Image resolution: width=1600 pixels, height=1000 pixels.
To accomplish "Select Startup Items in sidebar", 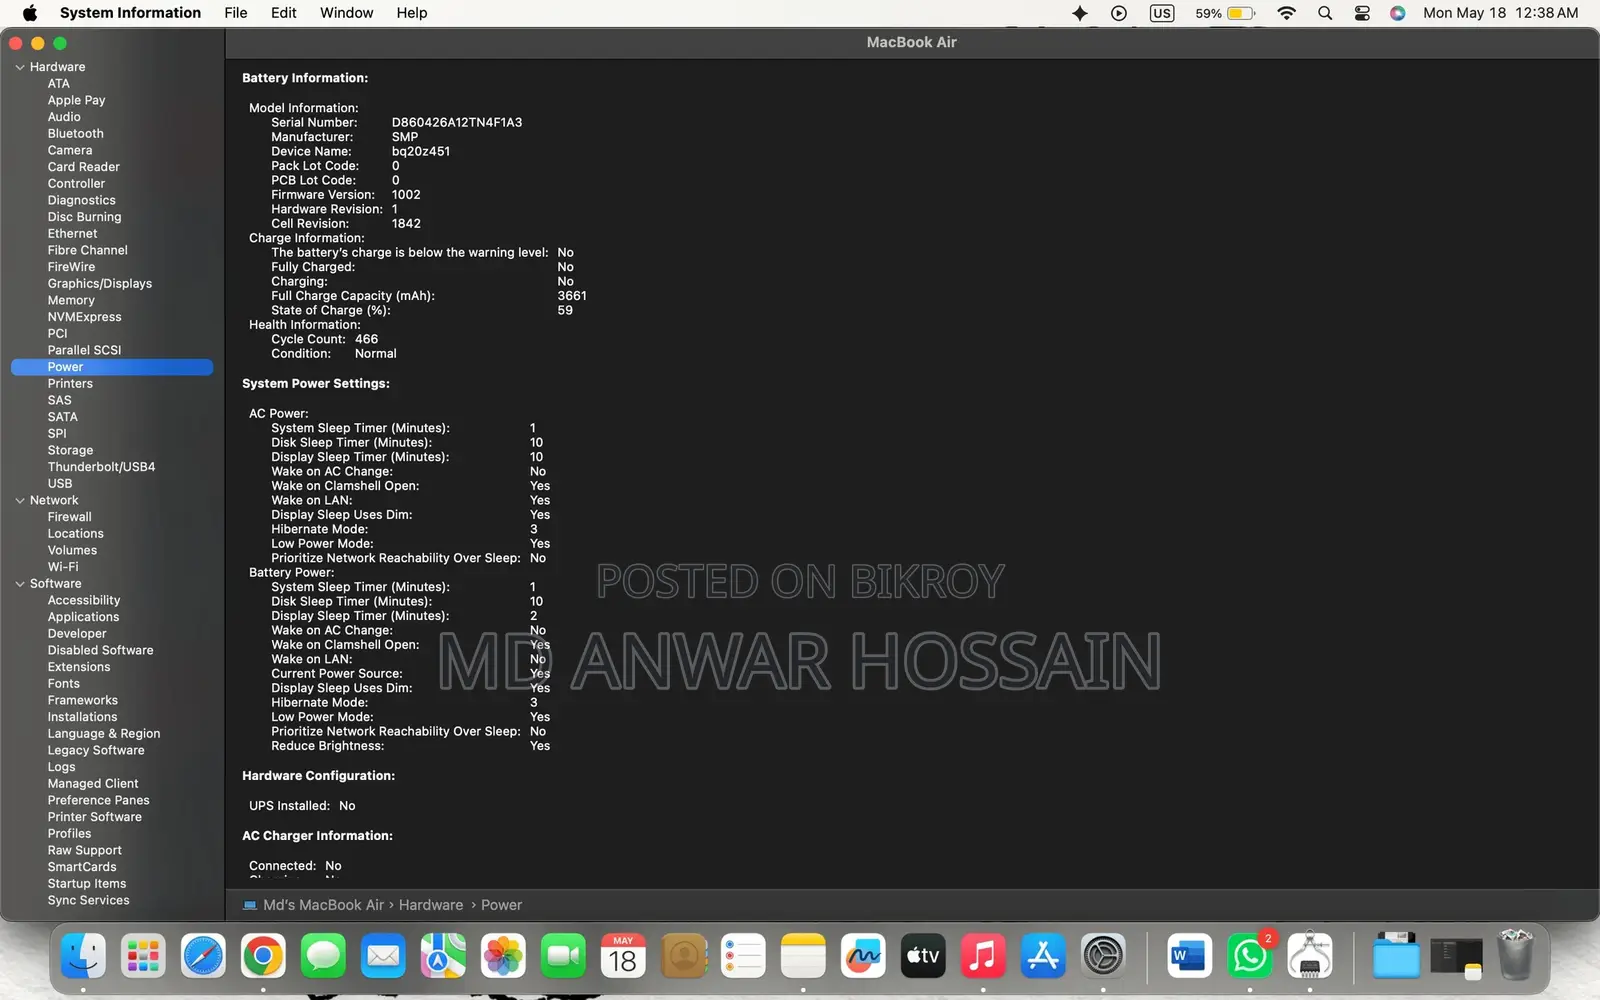I will (87, 884).
